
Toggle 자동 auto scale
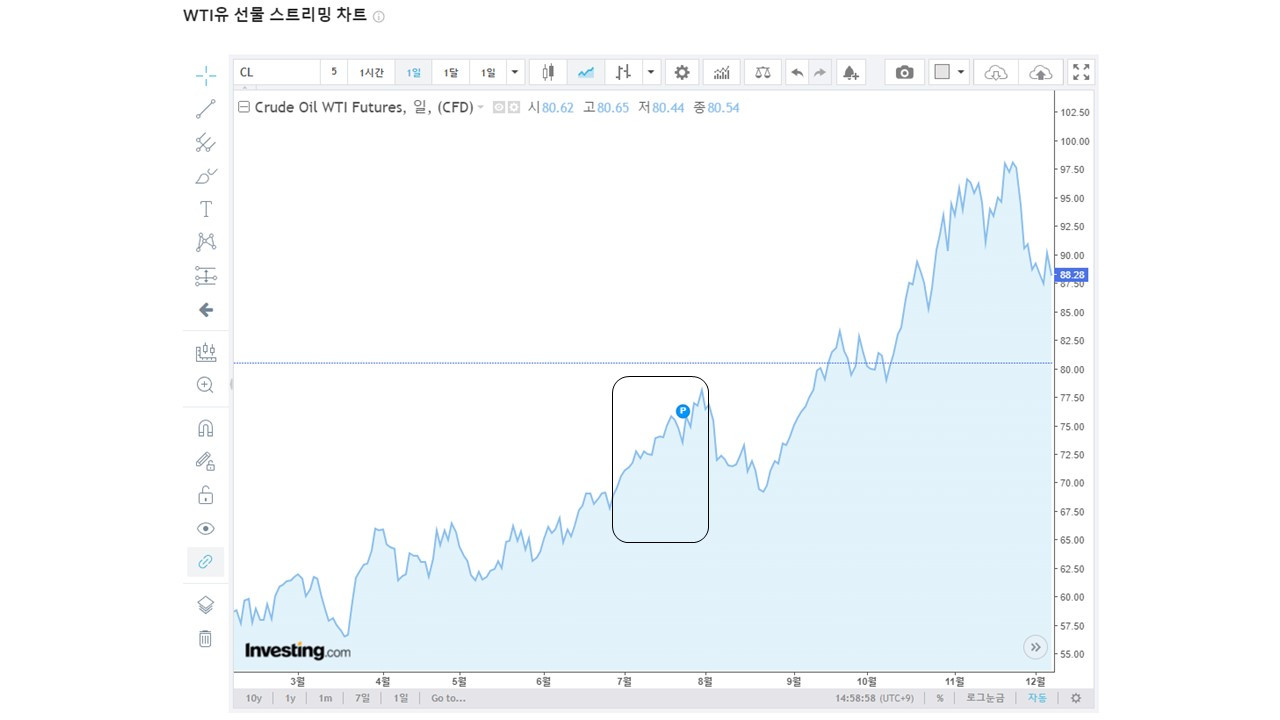(1038, 698)
